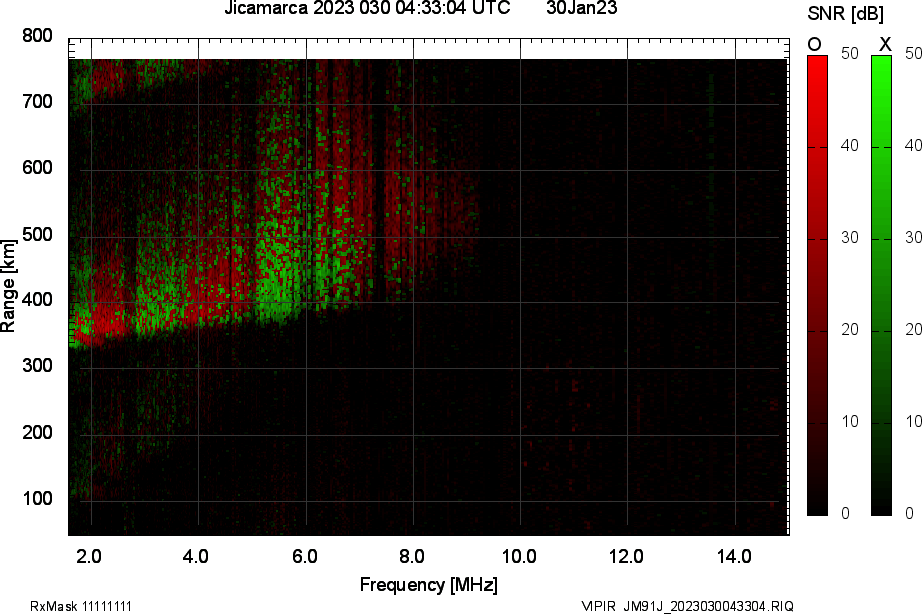Click the '800' range tick label
The image size is (922, 614).
37,36
